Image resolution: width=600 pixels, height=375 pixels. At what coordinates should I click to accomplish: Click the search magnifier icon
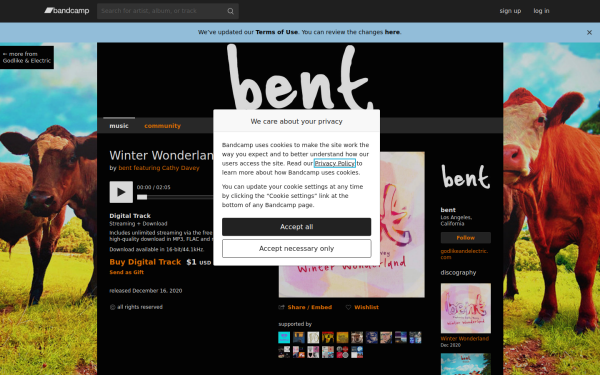pos(230,11)
